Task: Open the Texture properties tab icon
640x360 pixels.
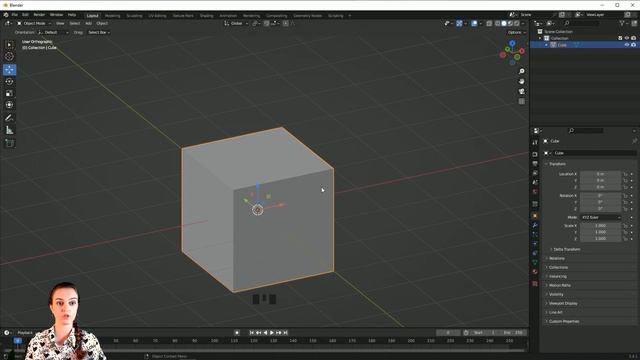Action: point(535,284)
